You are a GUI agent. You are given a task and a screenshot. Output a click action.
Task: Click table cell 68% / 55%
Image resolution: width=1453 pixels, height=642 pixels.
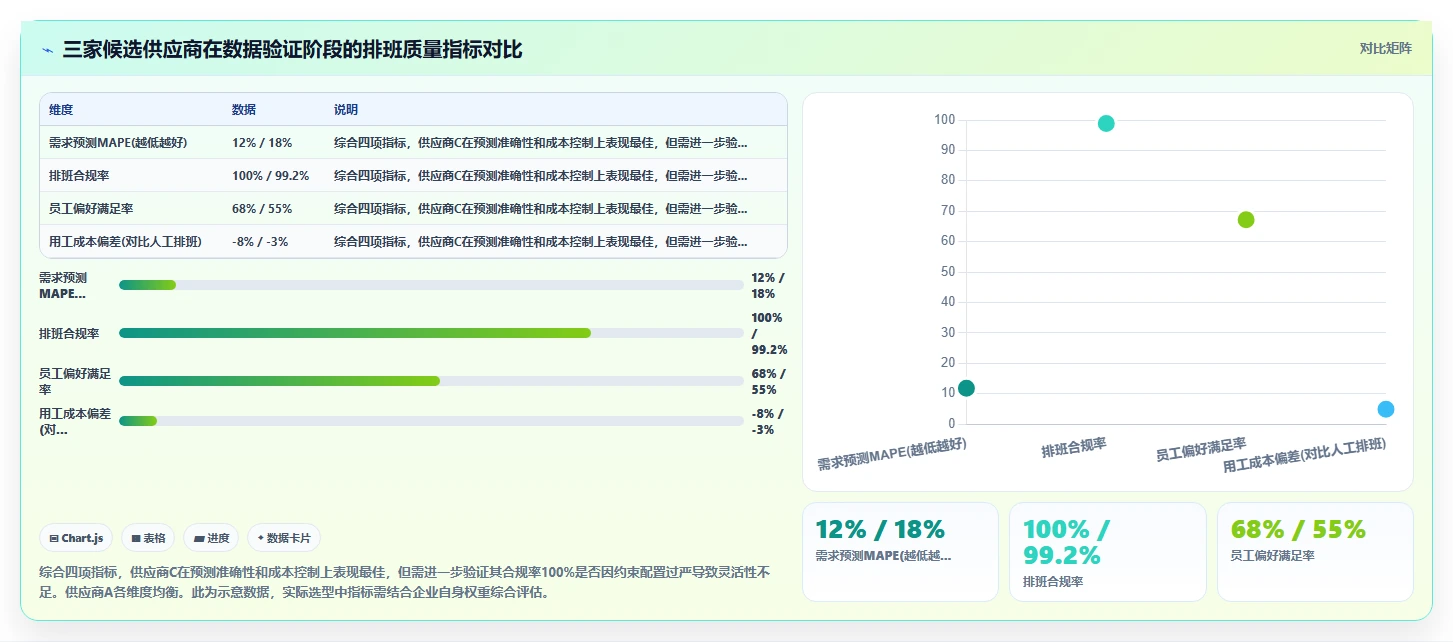tap(262, 208)
